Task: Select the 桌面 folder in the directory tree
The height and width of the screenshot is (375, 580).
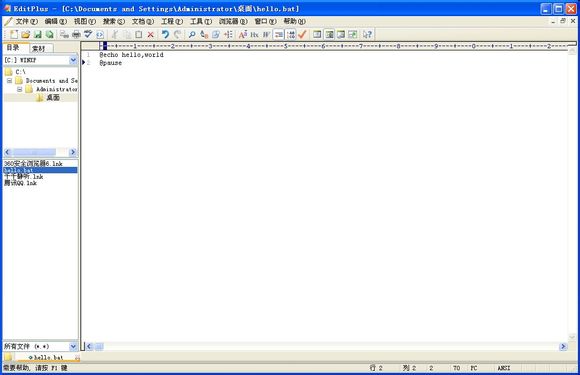Action: point(53,98)
